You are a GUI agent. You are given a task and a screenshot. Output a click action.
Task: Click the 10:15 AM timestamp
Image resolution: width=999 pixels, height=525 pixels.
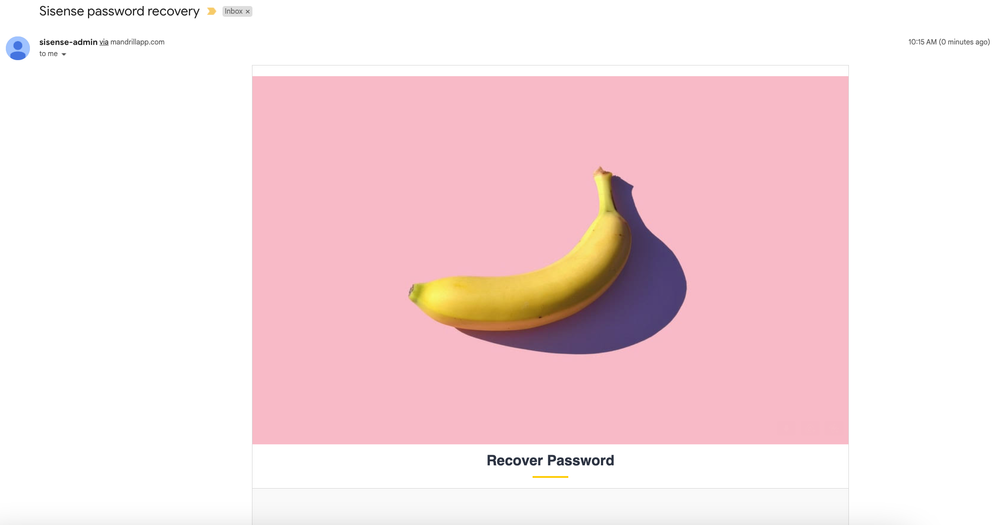click(922, 42)
